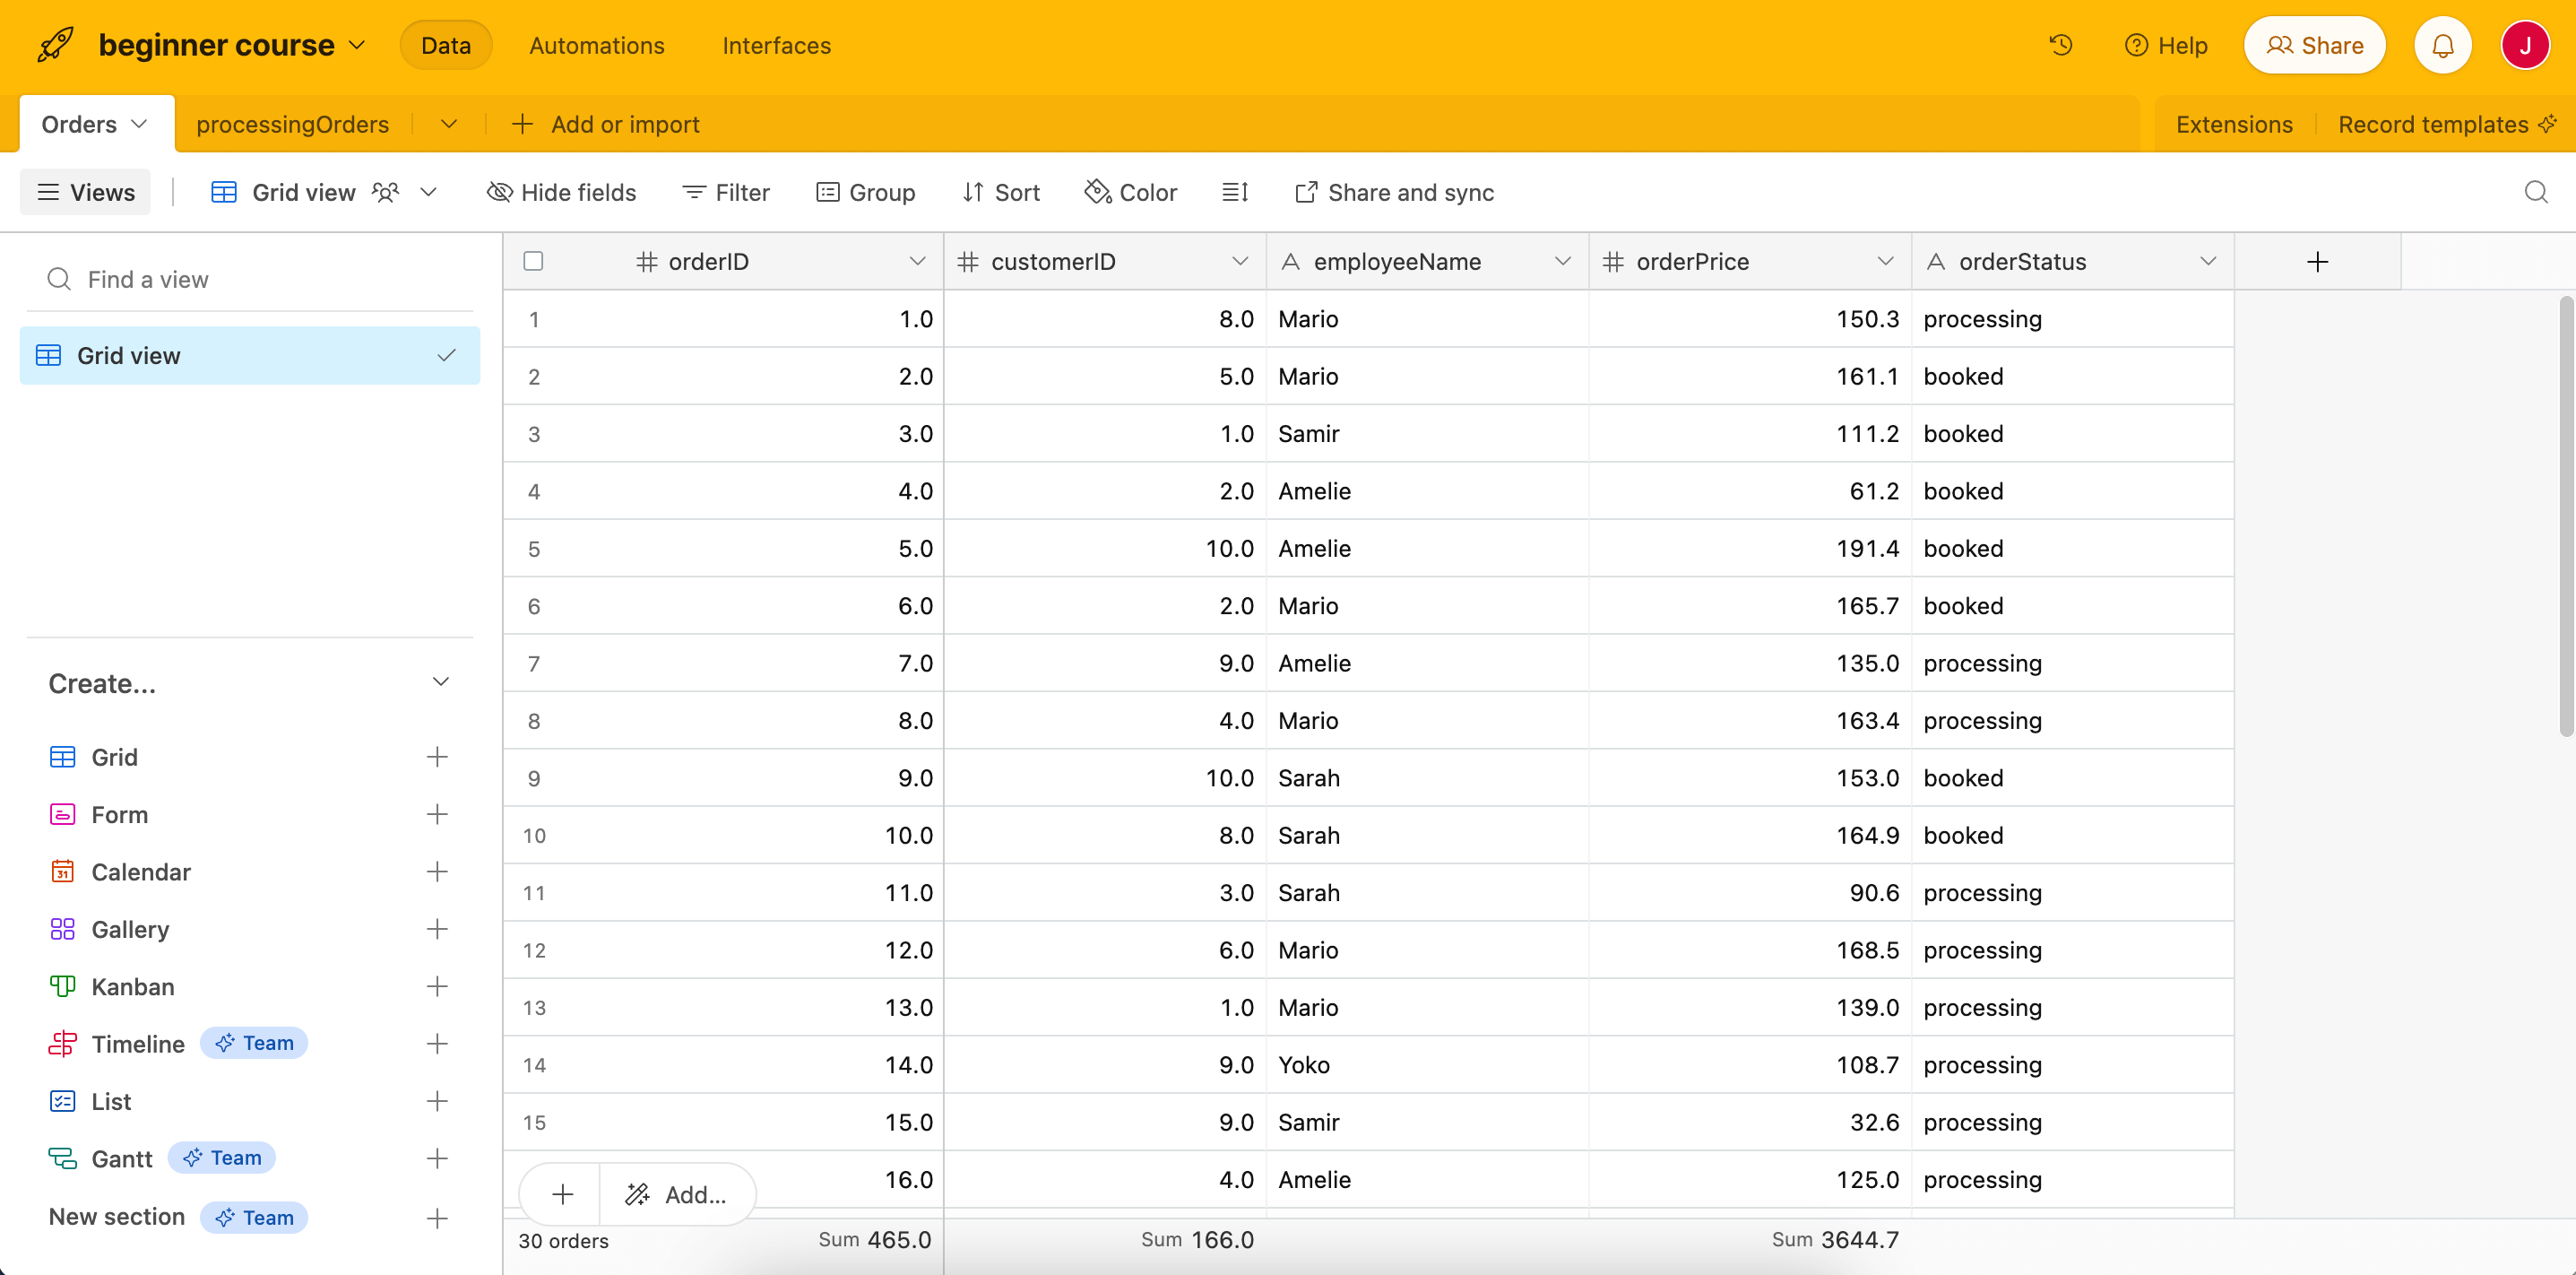The height and width of the screenshot is (1275, 2576).
Task: Open the Hide fields menu
Action: 561,192
